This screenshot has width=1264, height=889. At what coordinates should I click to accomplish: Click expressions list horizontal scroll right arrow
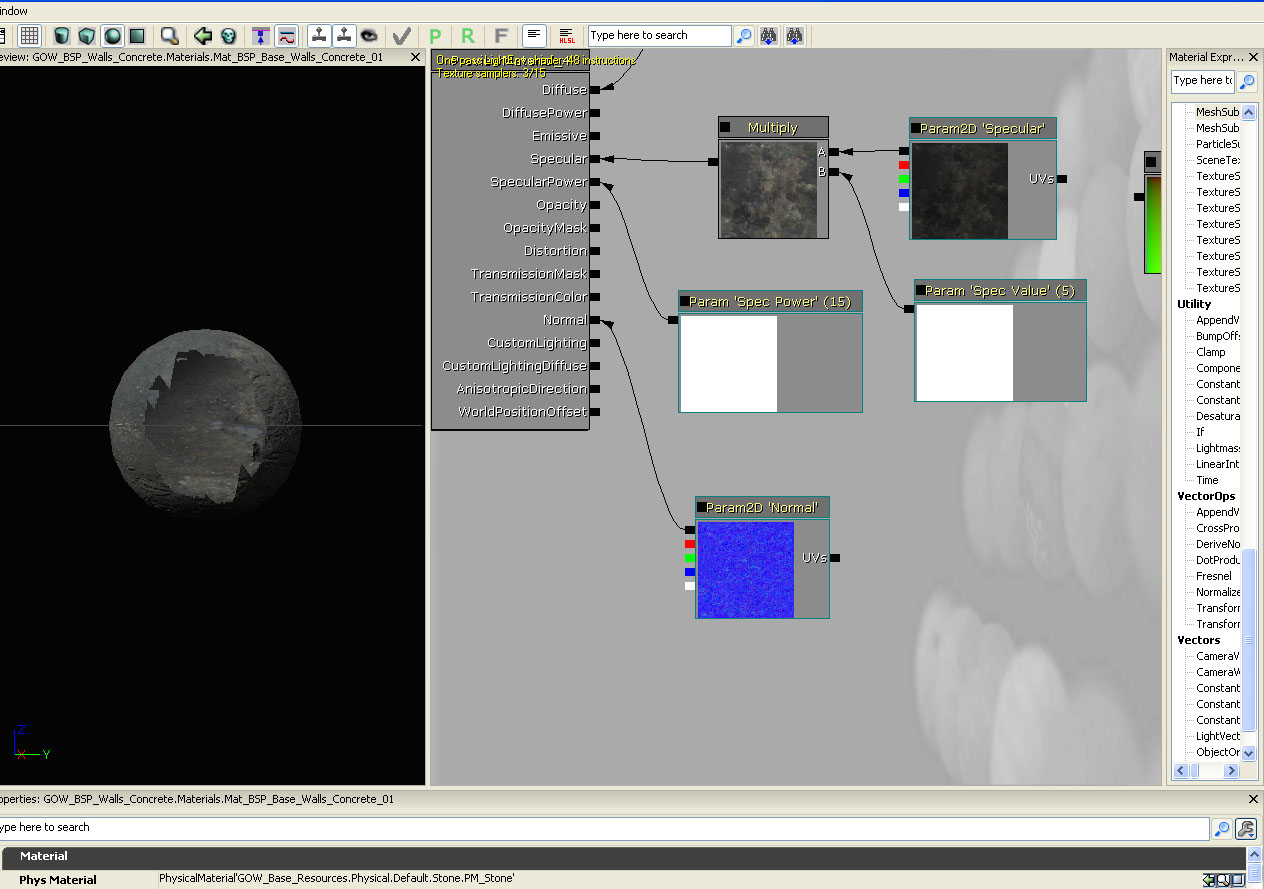tap(1231, 771)
